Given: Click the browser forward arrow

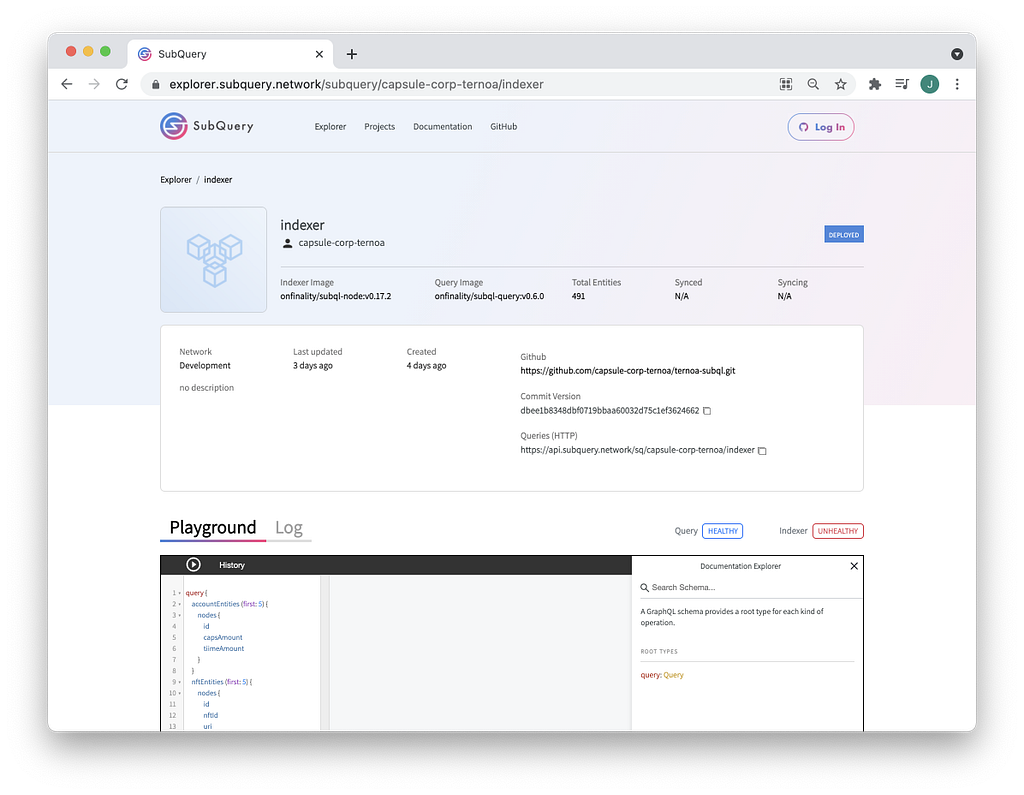Looking at the screenshot, I should coord(94,84).
